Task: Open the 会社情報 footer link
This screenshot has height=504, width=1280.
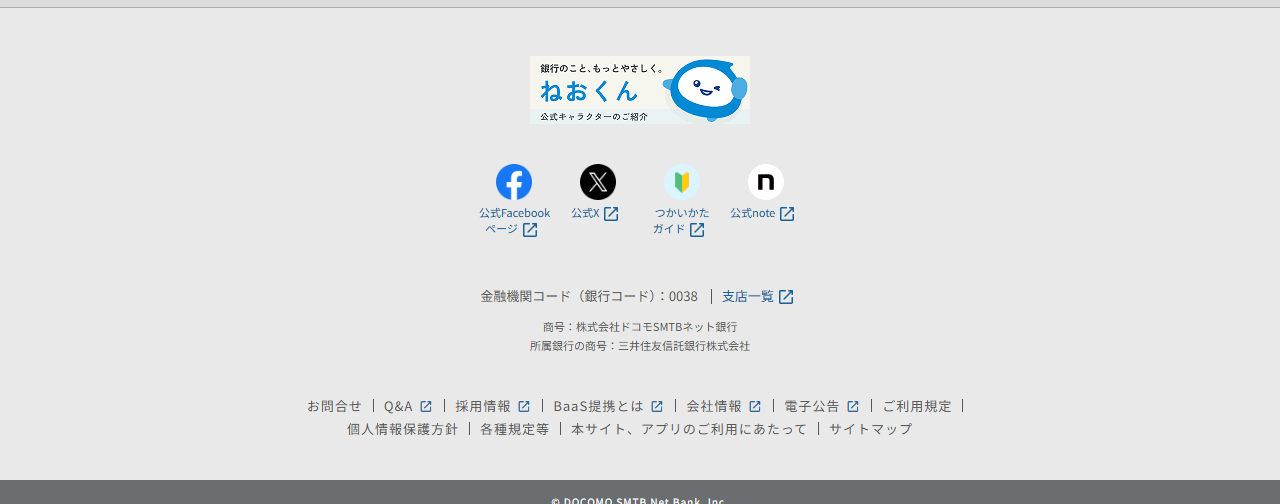Action: click(714, 406)
